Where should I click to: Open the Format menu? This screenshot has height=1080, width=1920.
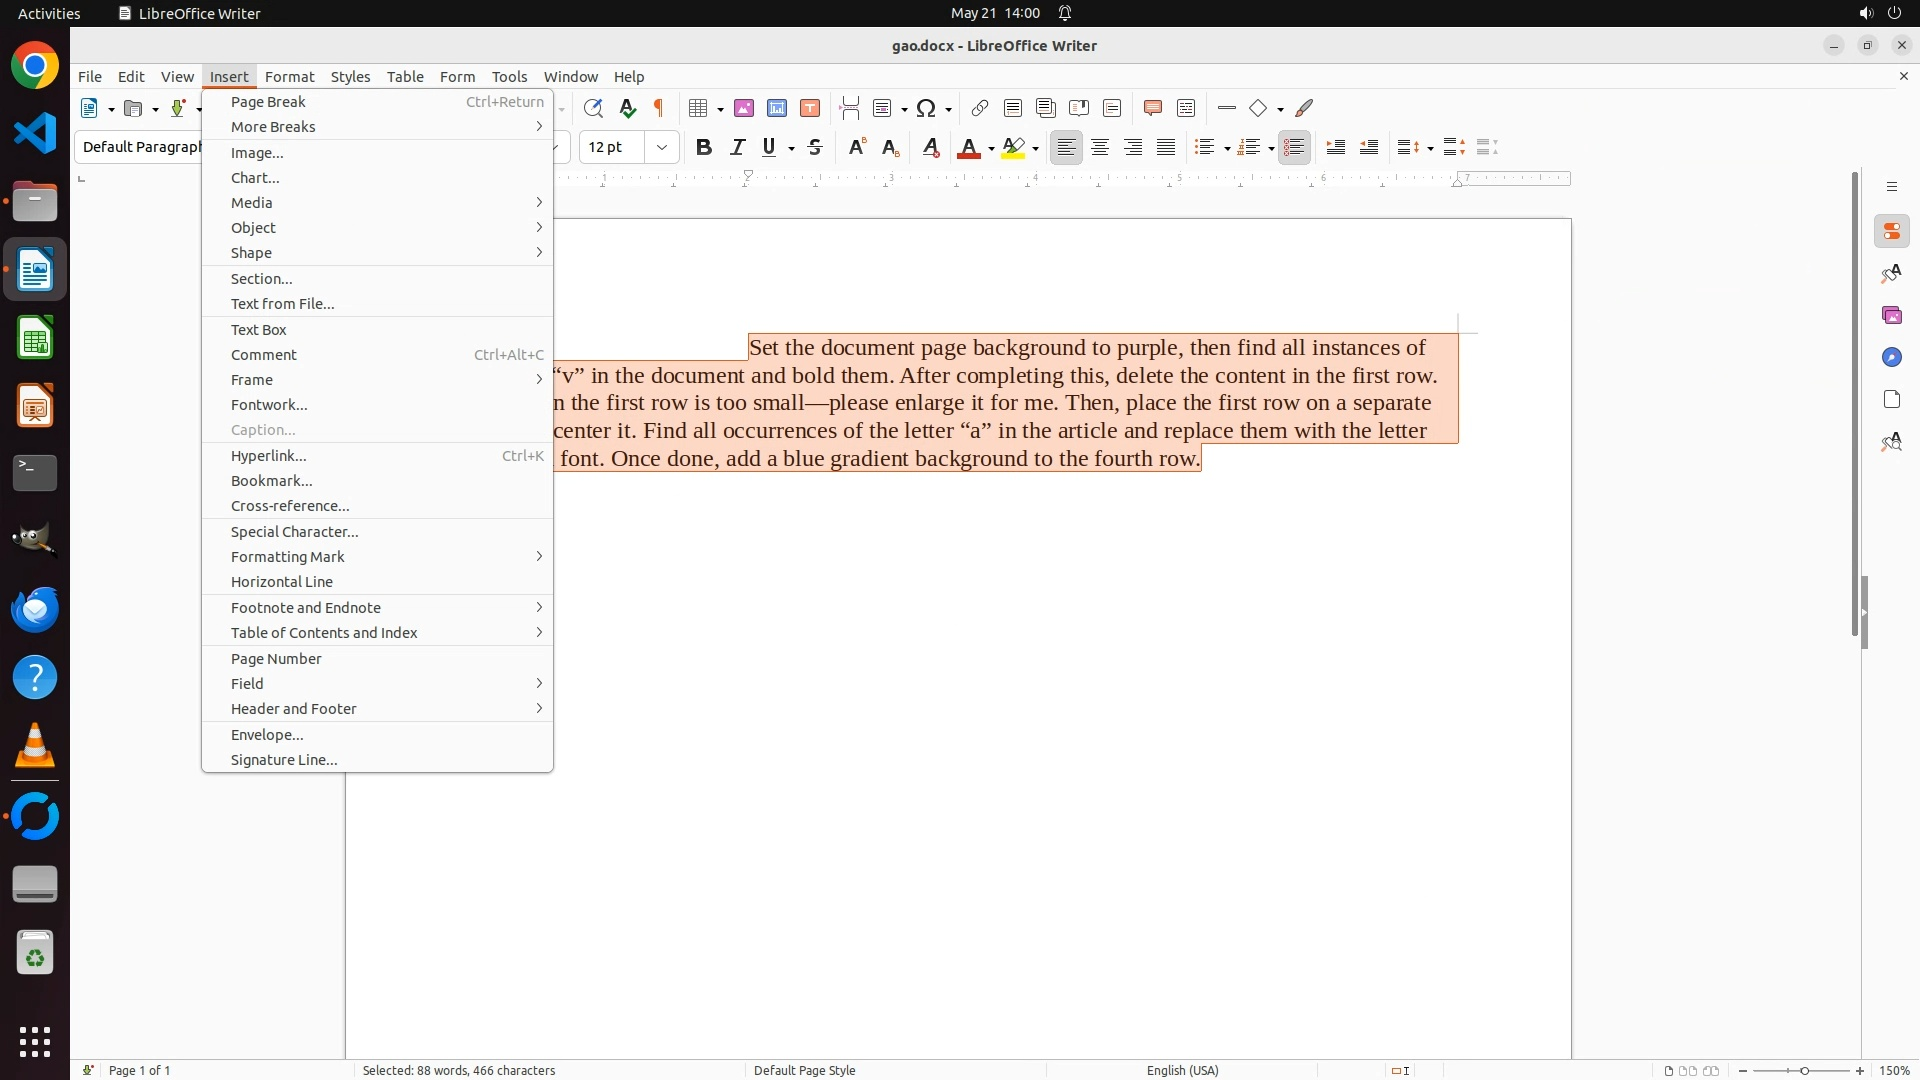289,77
